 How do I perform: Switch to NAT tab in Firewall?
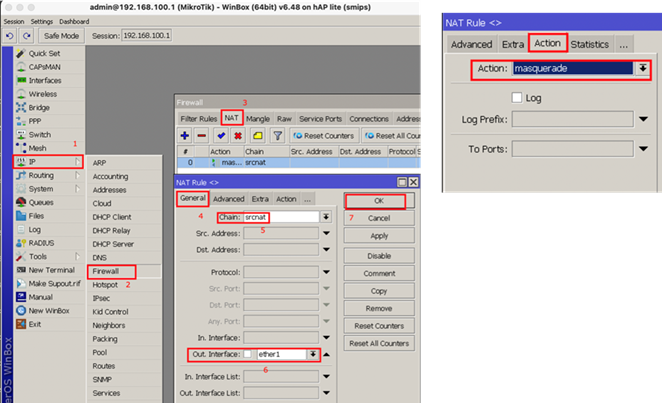coord(231,118)
